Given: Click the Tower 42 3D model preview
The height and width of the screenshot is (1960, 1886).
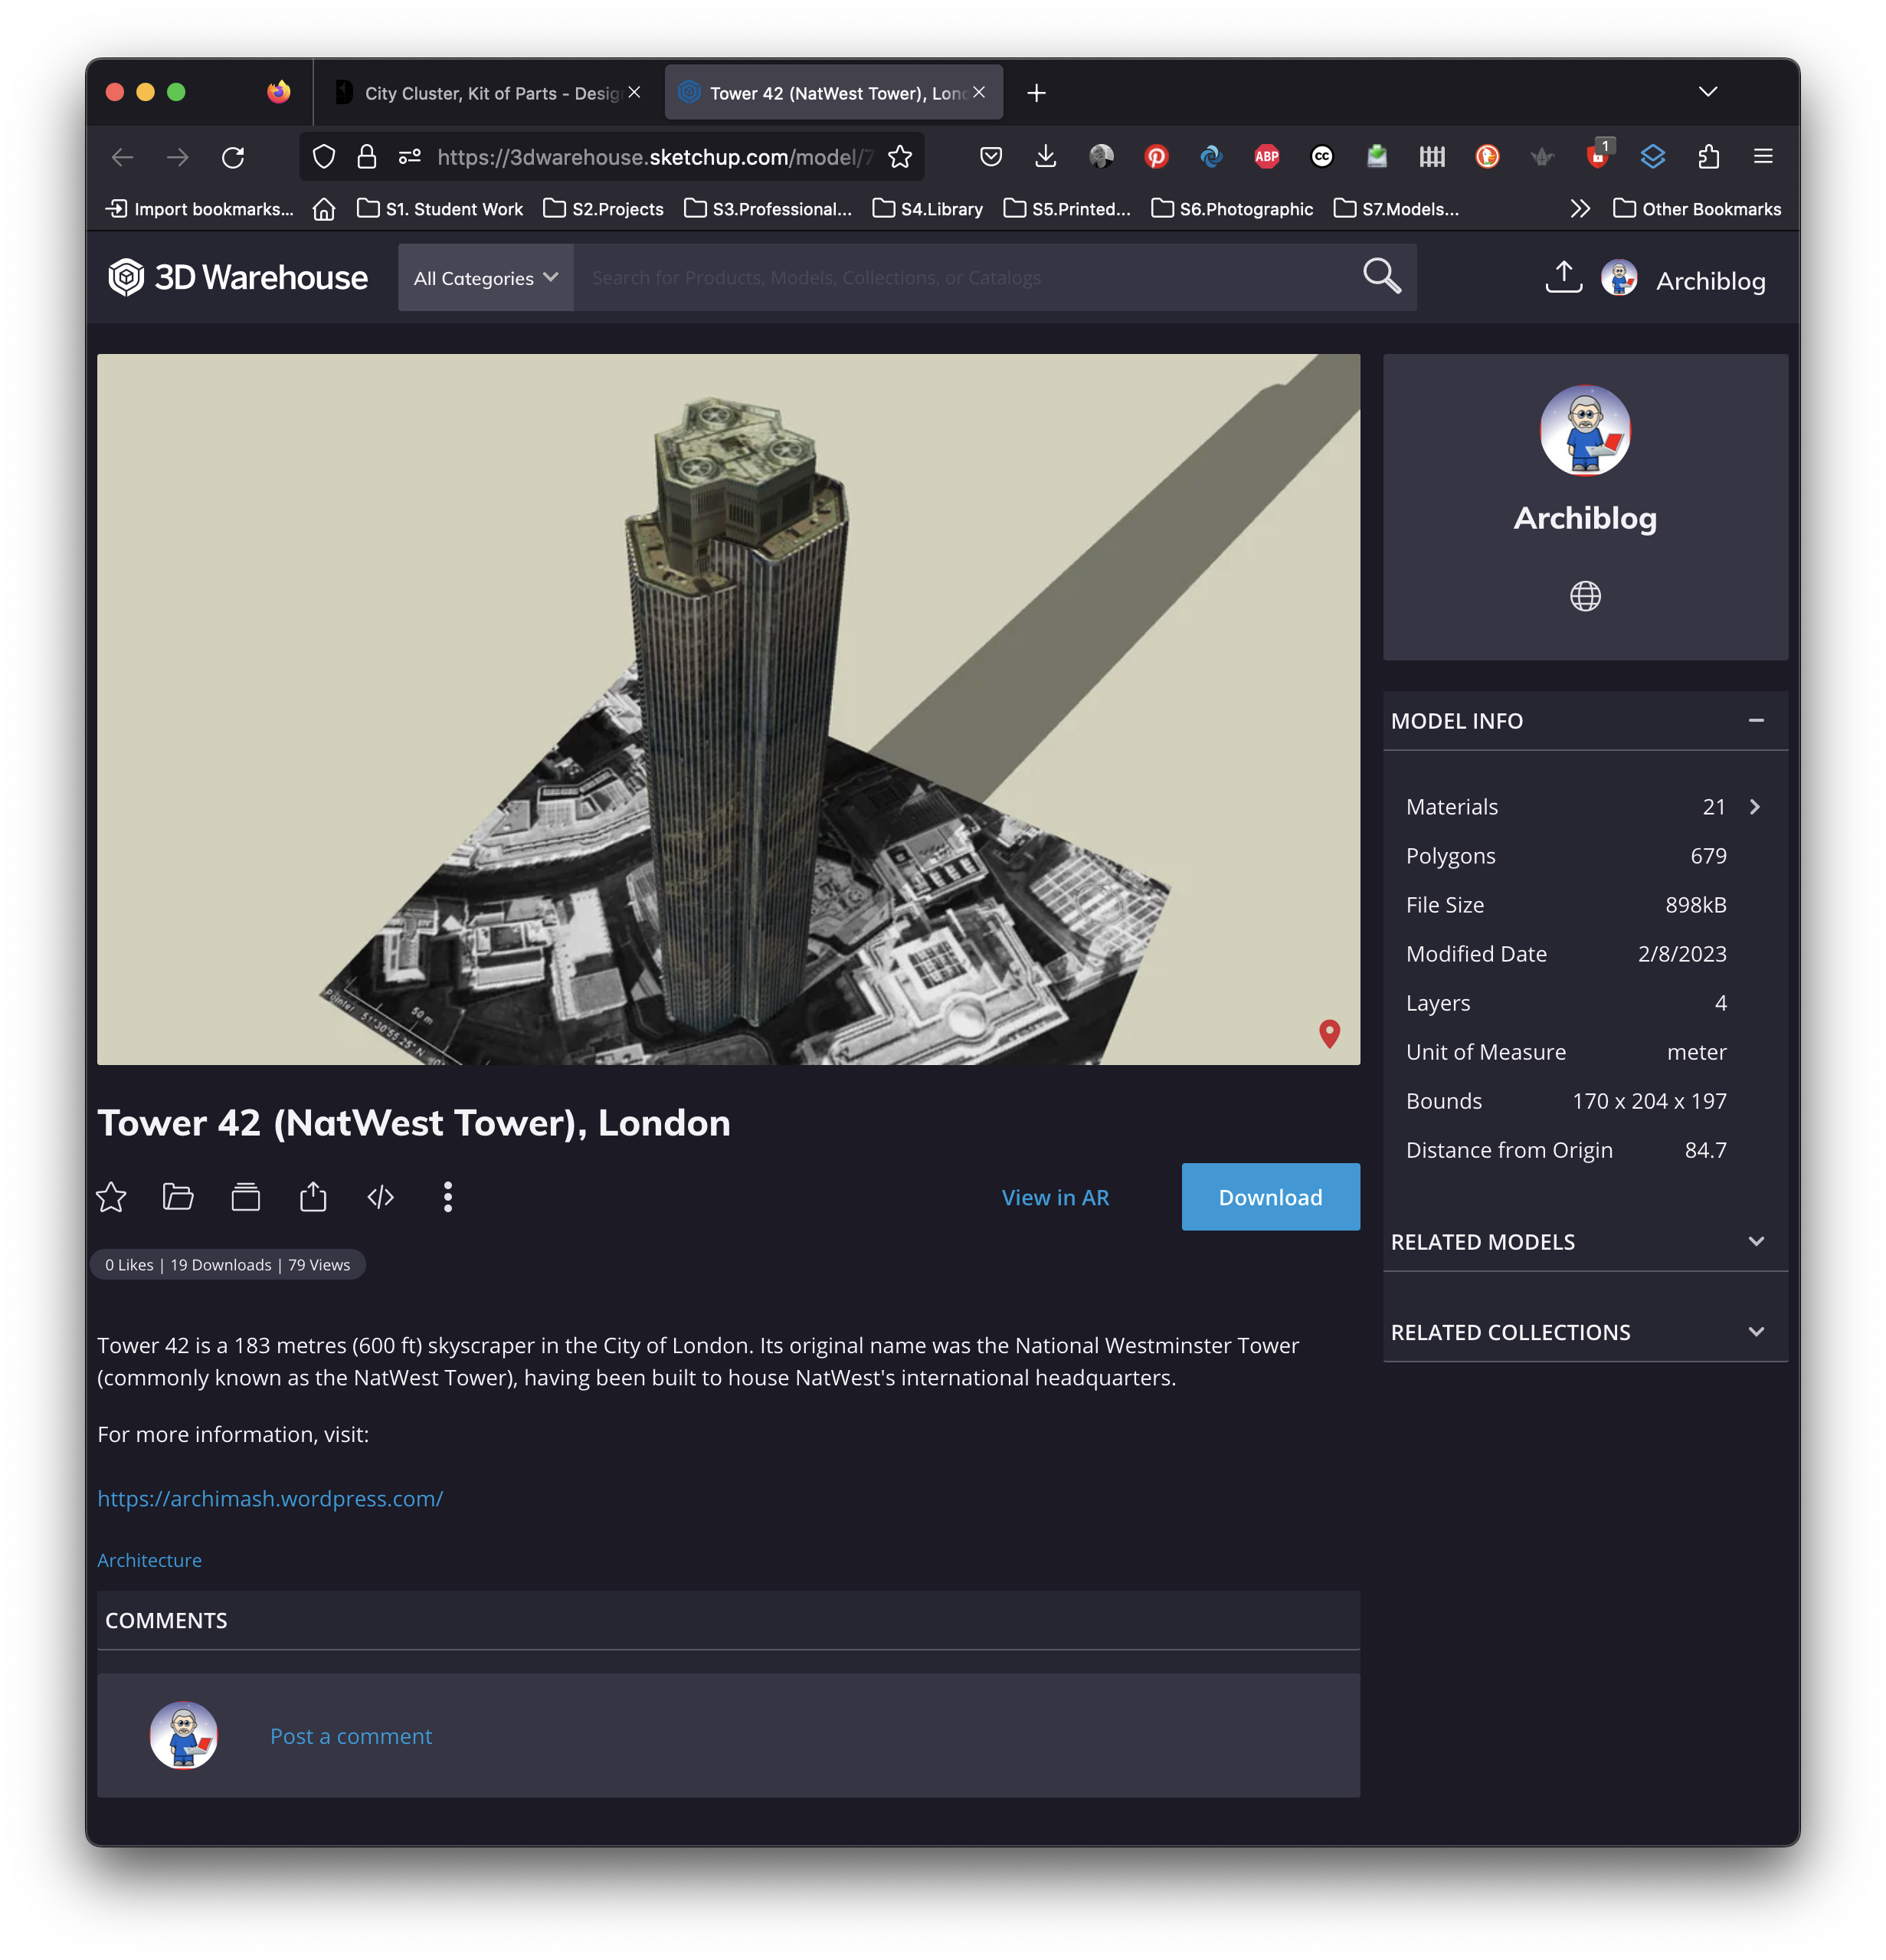Looking at the screenshot, I should click(728, 710).
